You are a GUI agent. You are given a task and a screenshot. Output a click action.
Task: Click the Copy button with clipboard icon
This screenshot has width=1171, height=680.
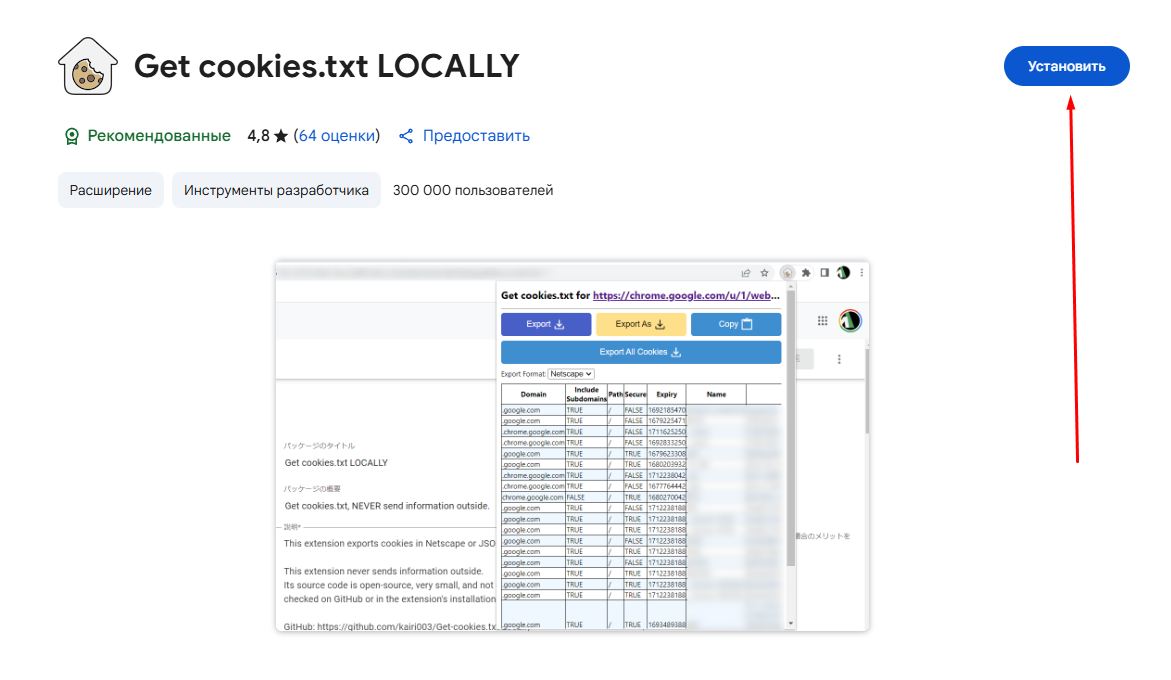[x=736, y=324]
